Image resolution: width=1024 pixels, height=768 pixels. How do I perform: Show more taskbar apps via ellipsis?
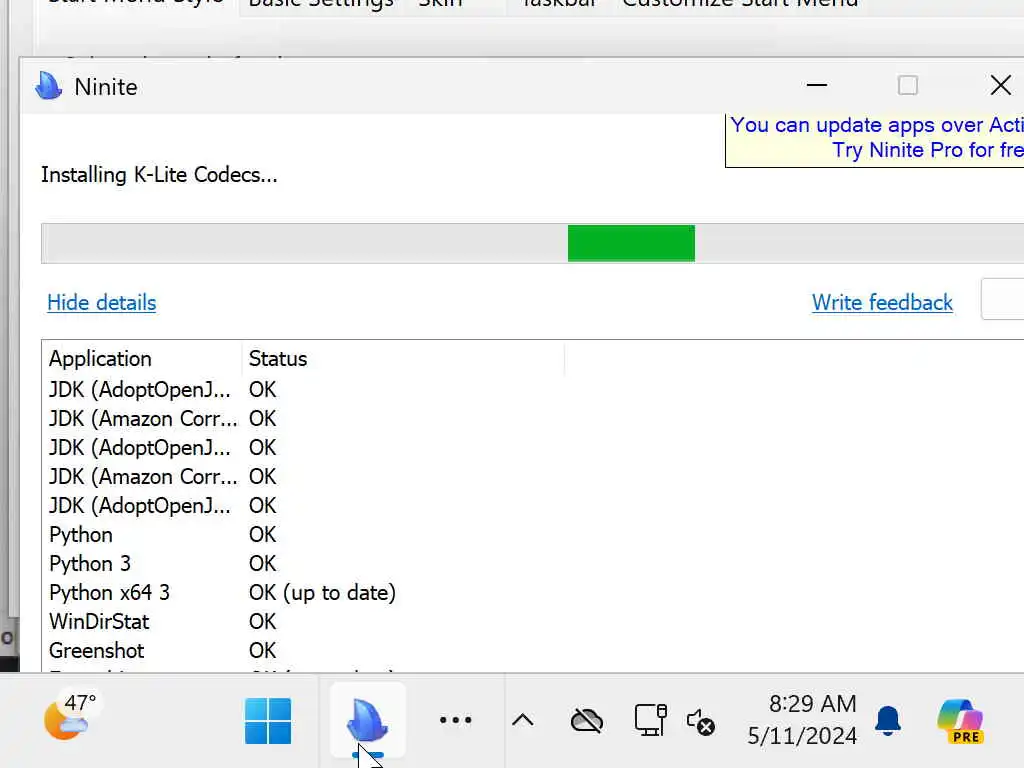point(455,720)
